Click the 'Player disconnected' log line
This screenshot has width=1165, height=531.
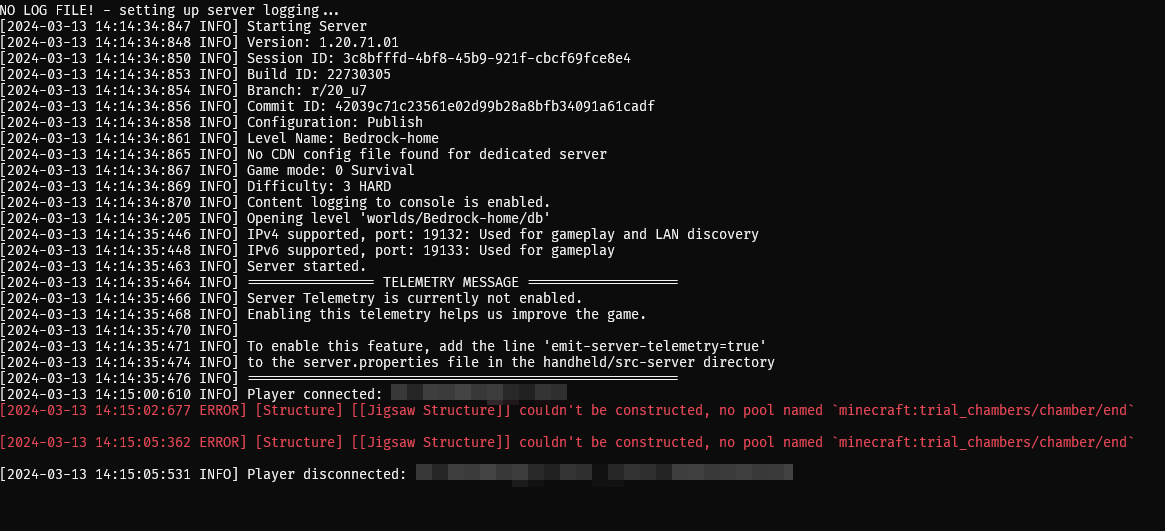coord(327,474)
